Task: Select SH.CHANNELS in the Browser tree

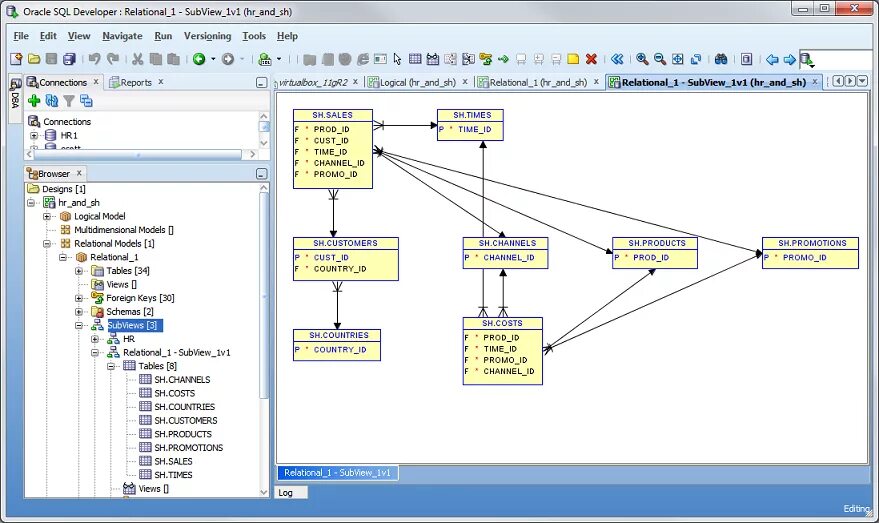Action: 182,379
